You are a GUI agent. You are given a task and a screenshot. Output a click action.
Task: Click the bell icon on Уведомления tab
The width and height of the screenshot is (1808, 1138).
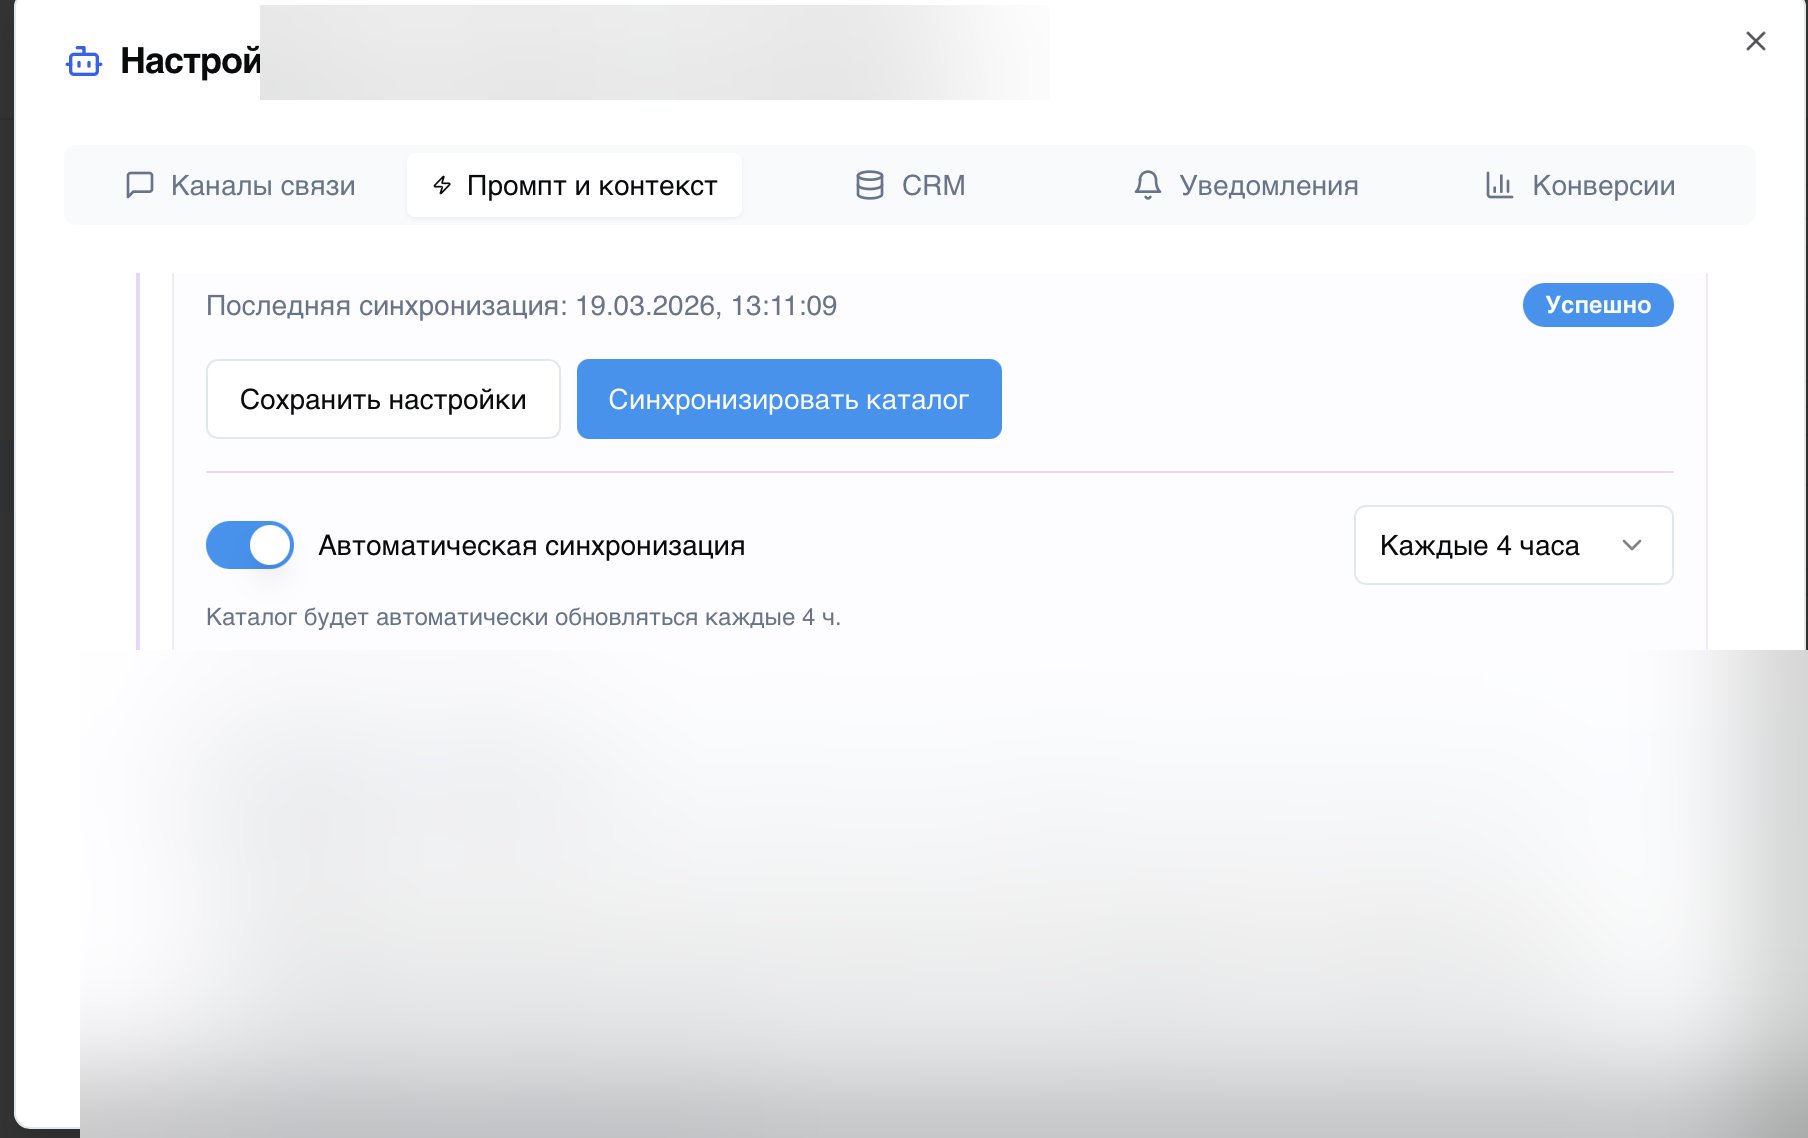(1147, 185)
